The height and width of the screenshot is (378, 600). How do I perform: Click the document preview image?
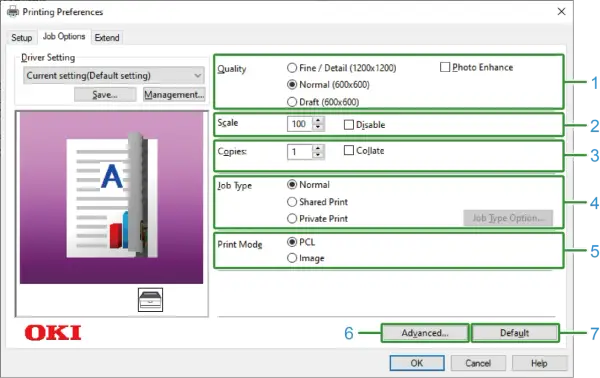111,198
